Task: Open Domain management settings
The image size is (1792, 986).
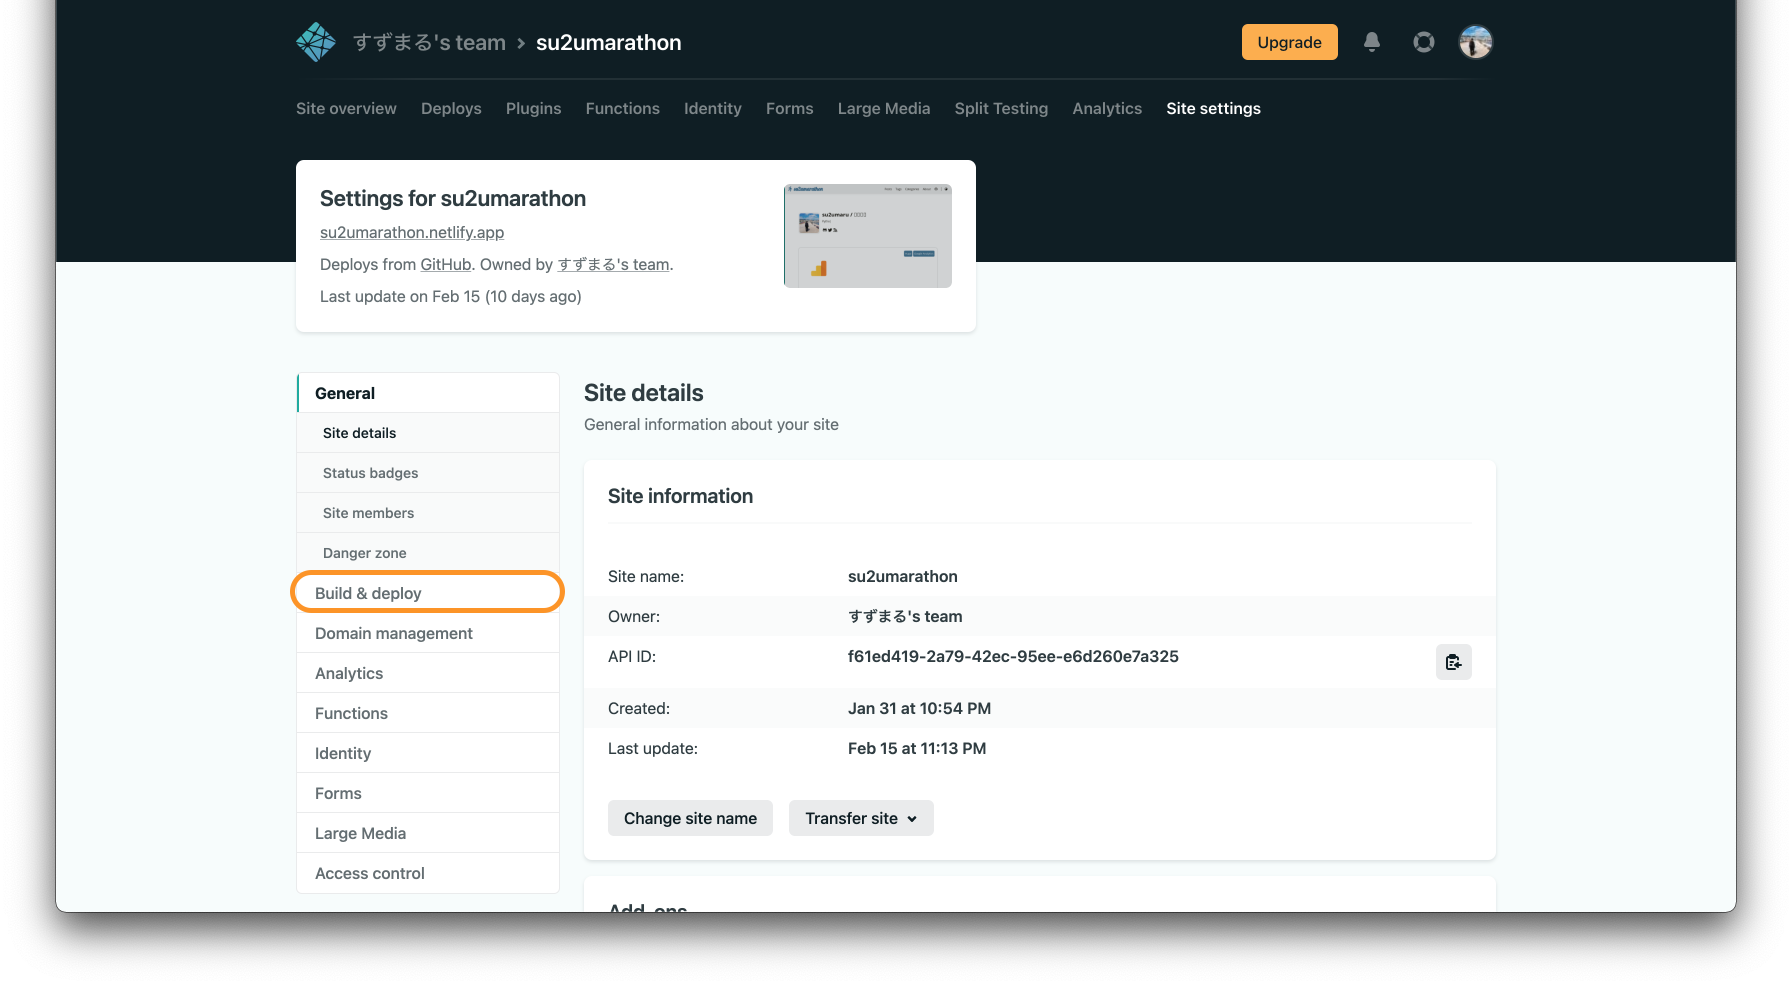Action: 428,633
